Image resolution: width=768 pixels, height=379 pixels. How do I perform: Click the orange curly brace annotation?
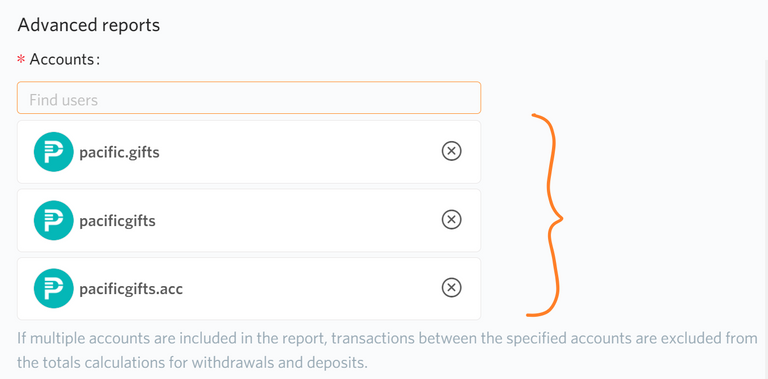(545, 215)
